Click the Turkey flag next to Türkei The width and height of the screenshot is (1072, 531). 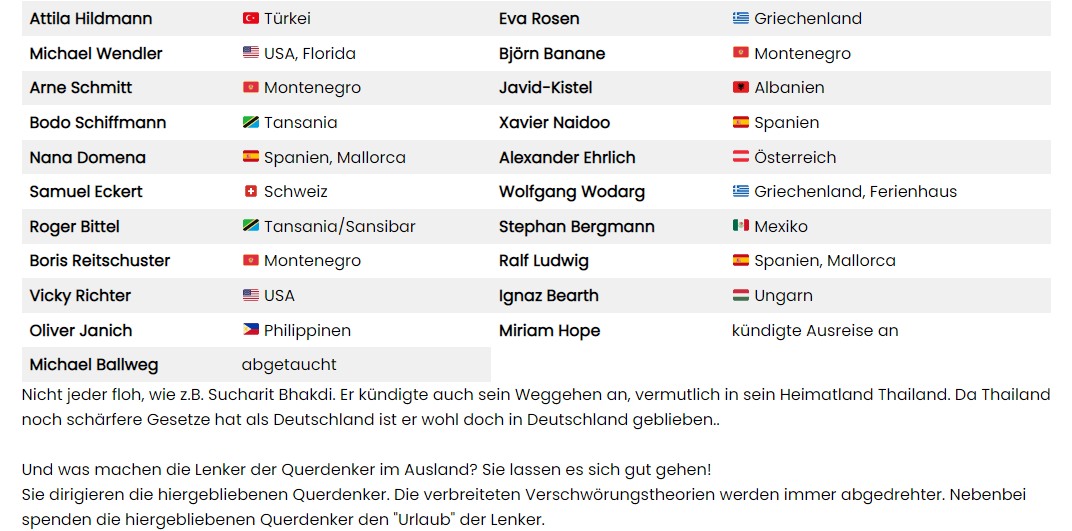click(251, 18)
